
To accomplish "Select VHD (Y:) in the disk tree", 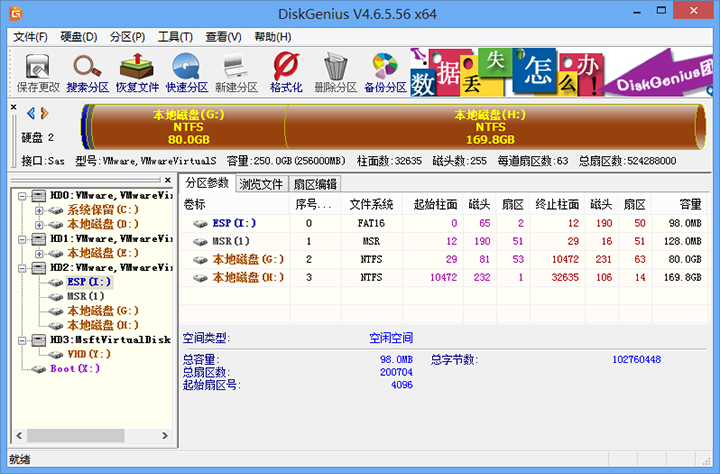I will (89, 355).
